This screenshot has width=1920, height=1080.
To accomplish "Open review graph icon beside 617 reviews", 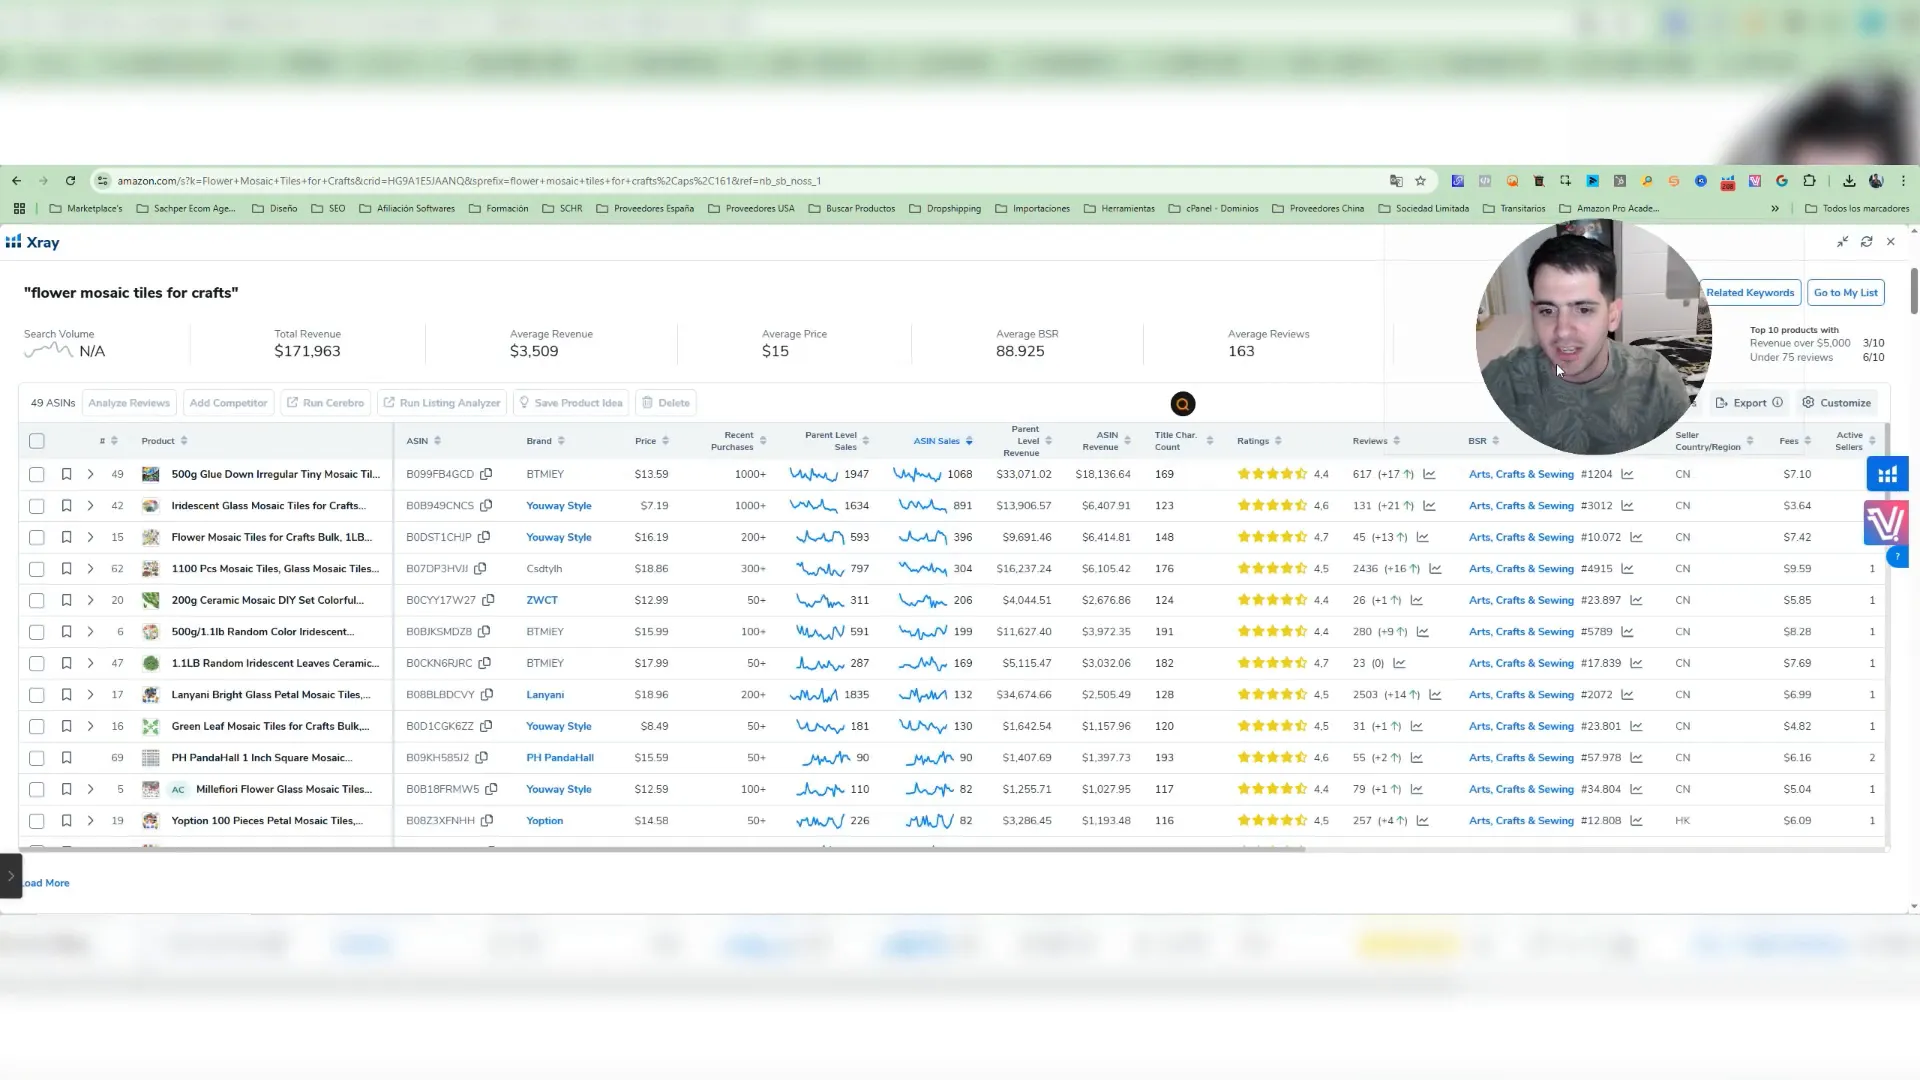I will [x=1429, y=474].
